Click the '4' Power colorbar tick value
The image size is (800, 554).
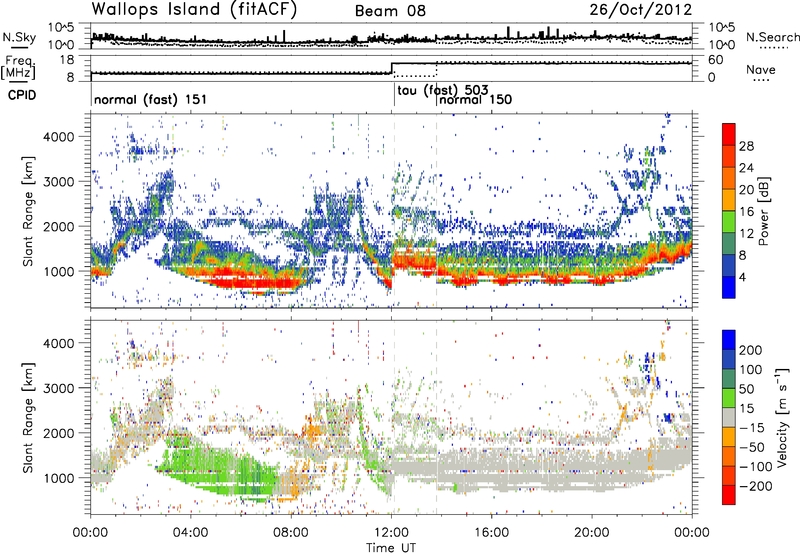click(x=743, y=277)
